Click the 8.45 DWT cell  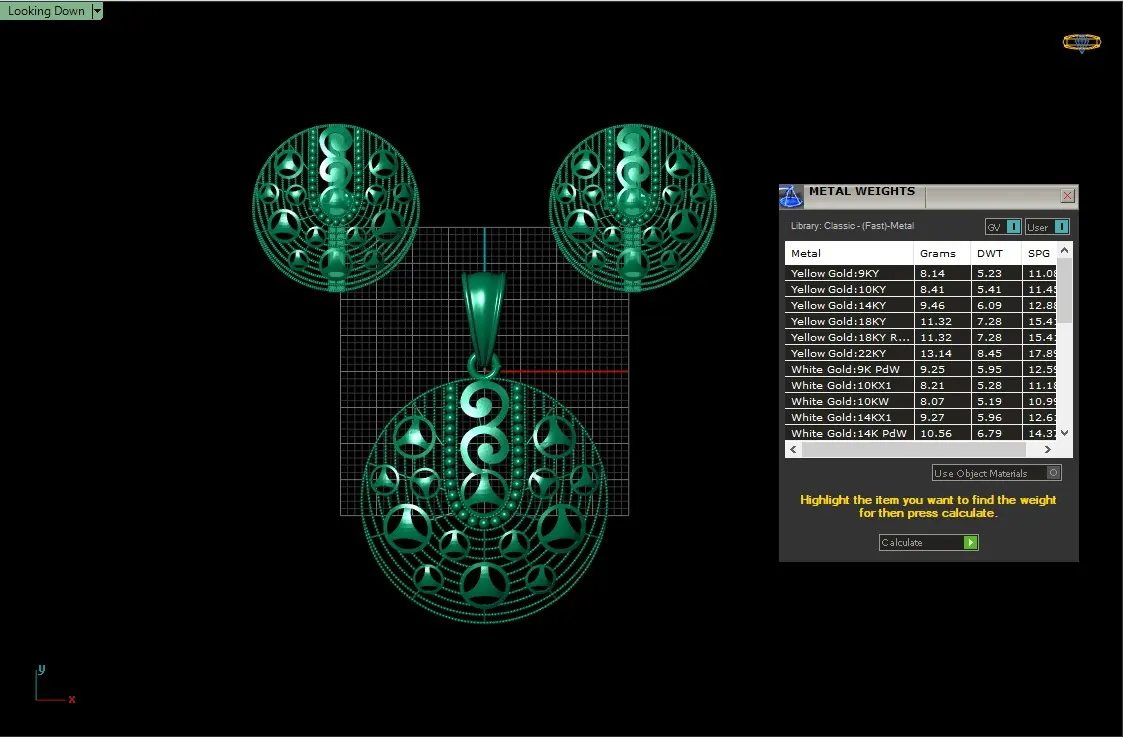(996, 353)
